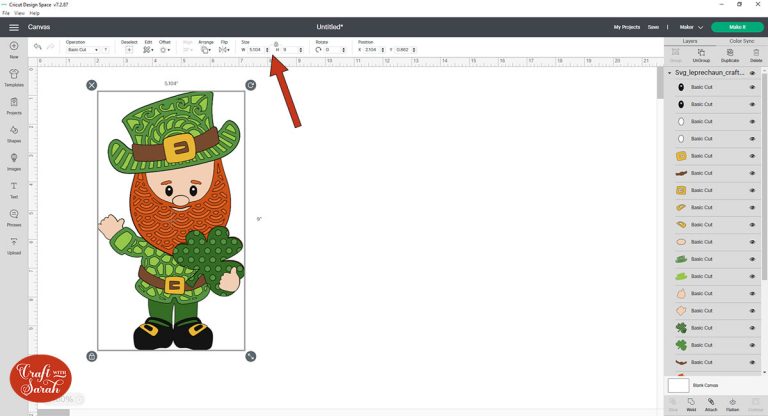The width and height of the screenshot is (768, 416).
Task: Click the Undo arrow in the toolbar
Action: tap(39, 47)
